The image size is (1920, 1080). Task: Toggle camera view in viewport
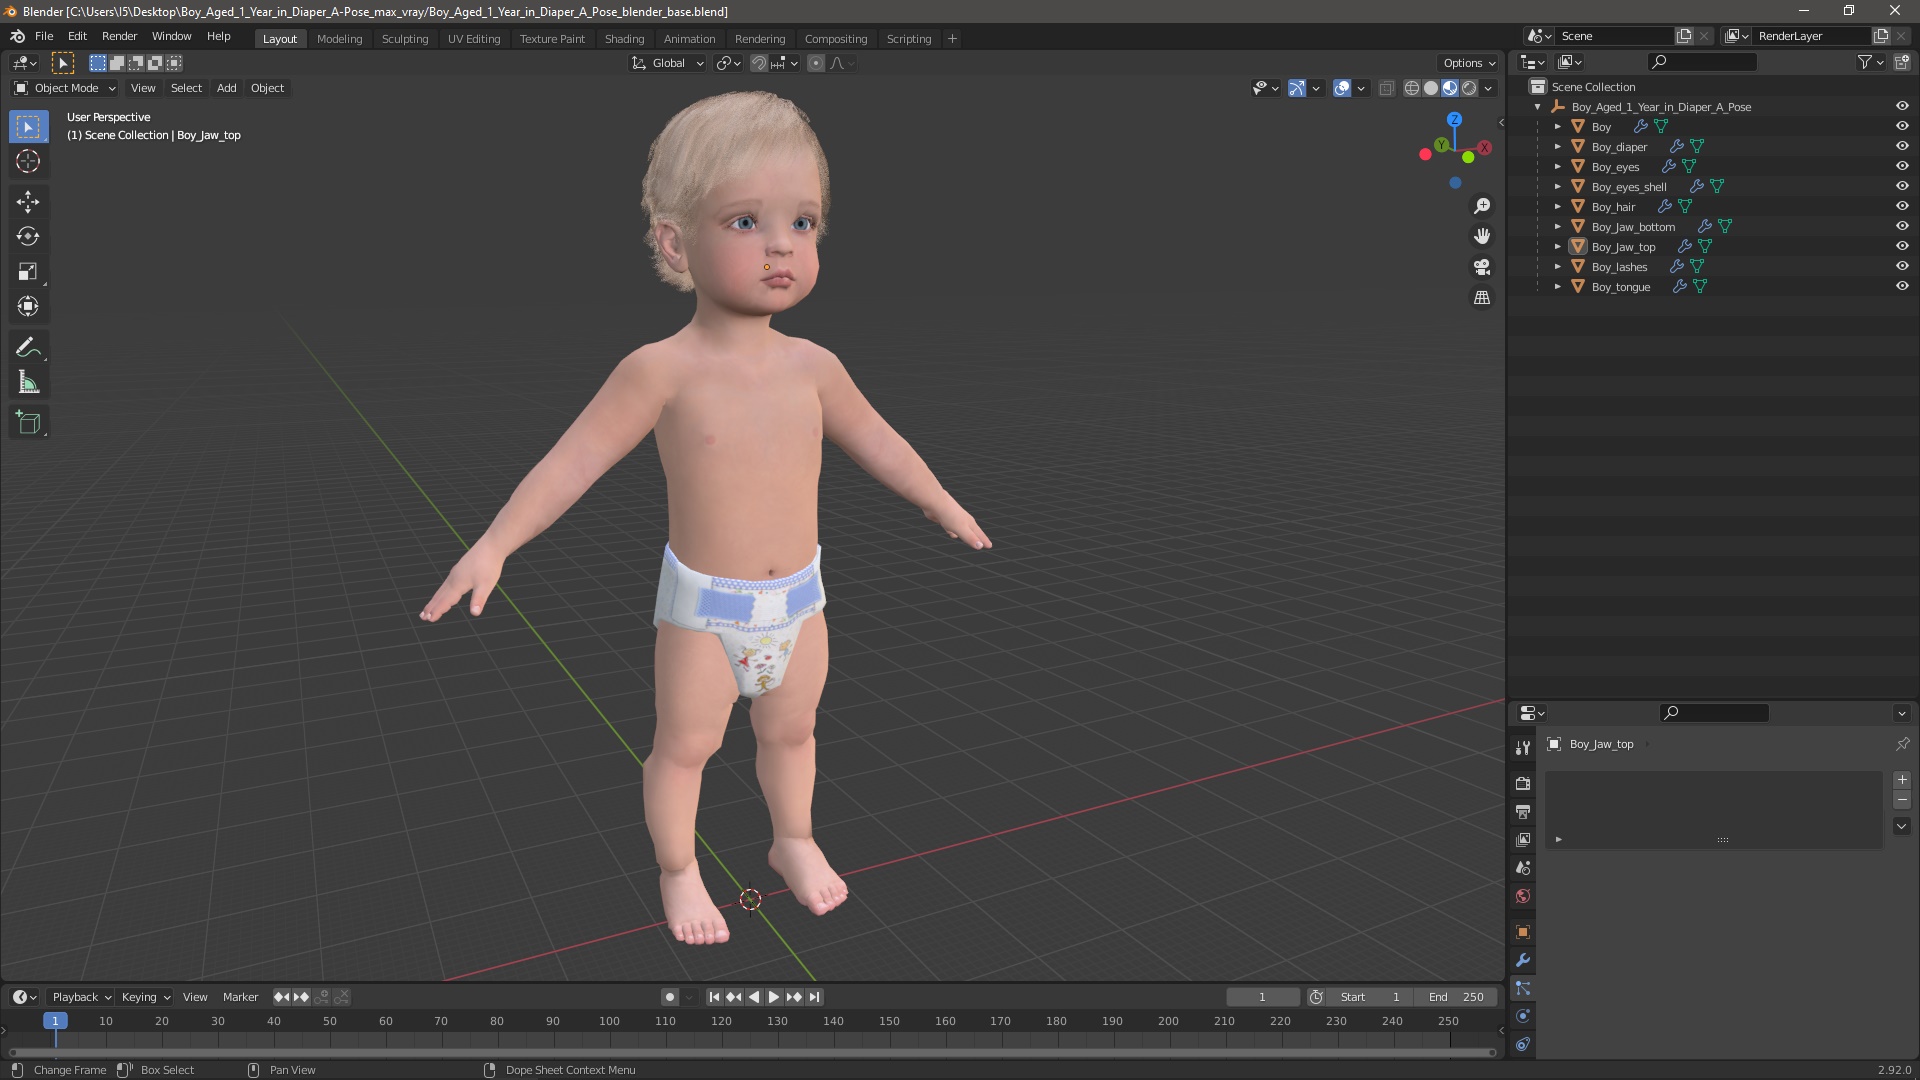[x=1482, y=267]
